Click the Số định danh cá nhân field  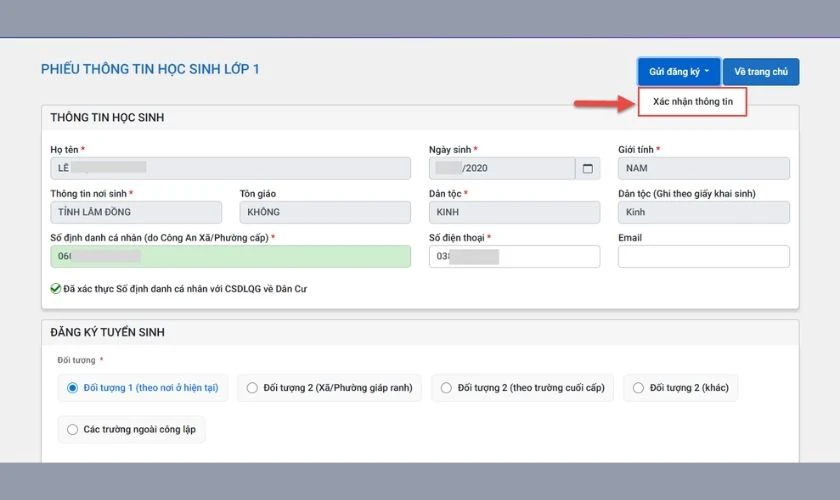(x=230, y=256)
